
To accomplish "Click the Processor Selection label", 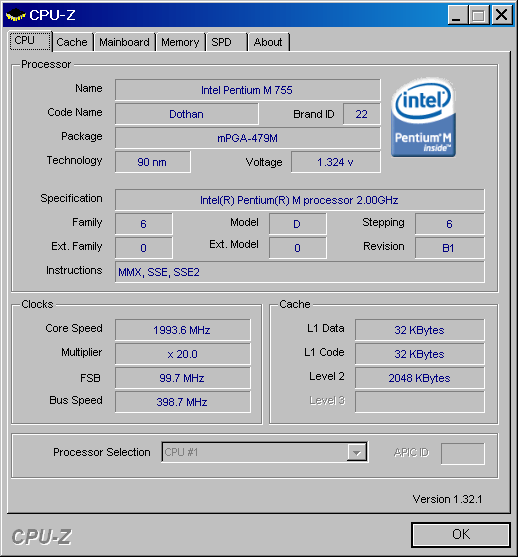I will [102, 452].
